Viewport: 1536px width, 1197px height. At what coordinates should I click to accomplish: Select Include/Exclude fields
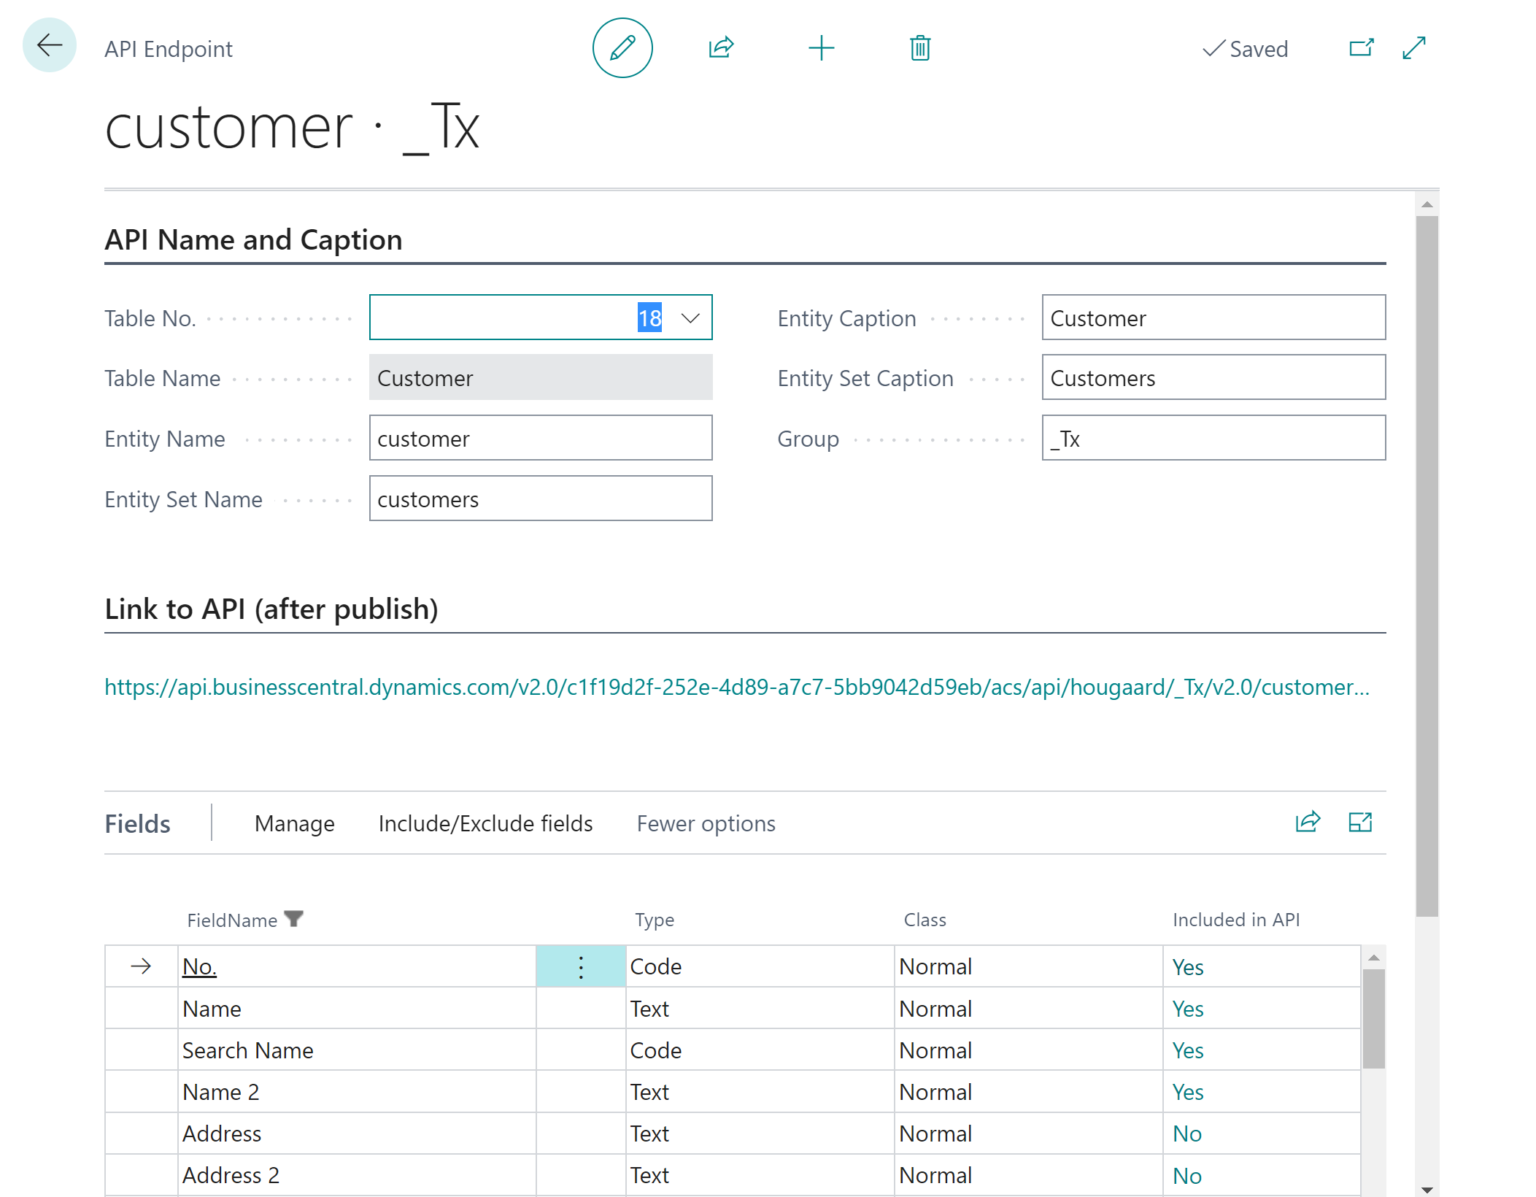point(485,823)
